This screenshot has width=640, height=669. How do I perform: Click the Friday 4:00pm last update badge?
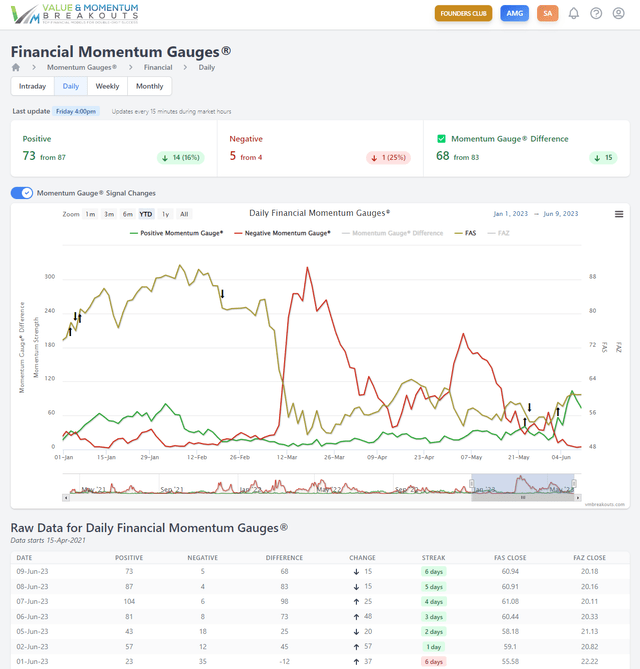click(x=76, y=111)
